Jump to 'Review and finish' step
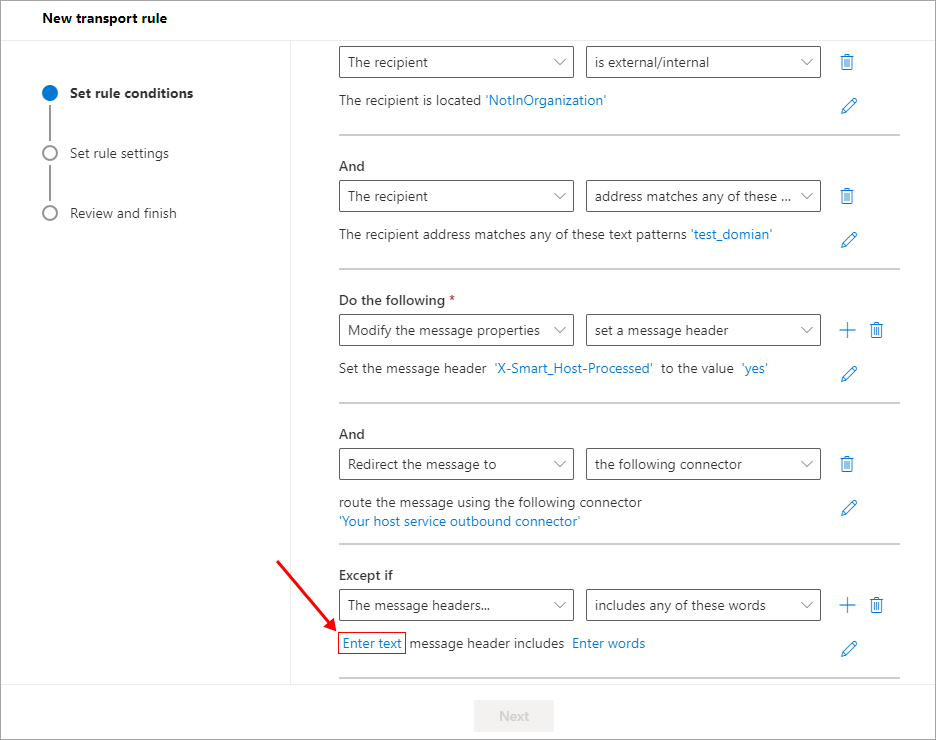 pos(123,213)
